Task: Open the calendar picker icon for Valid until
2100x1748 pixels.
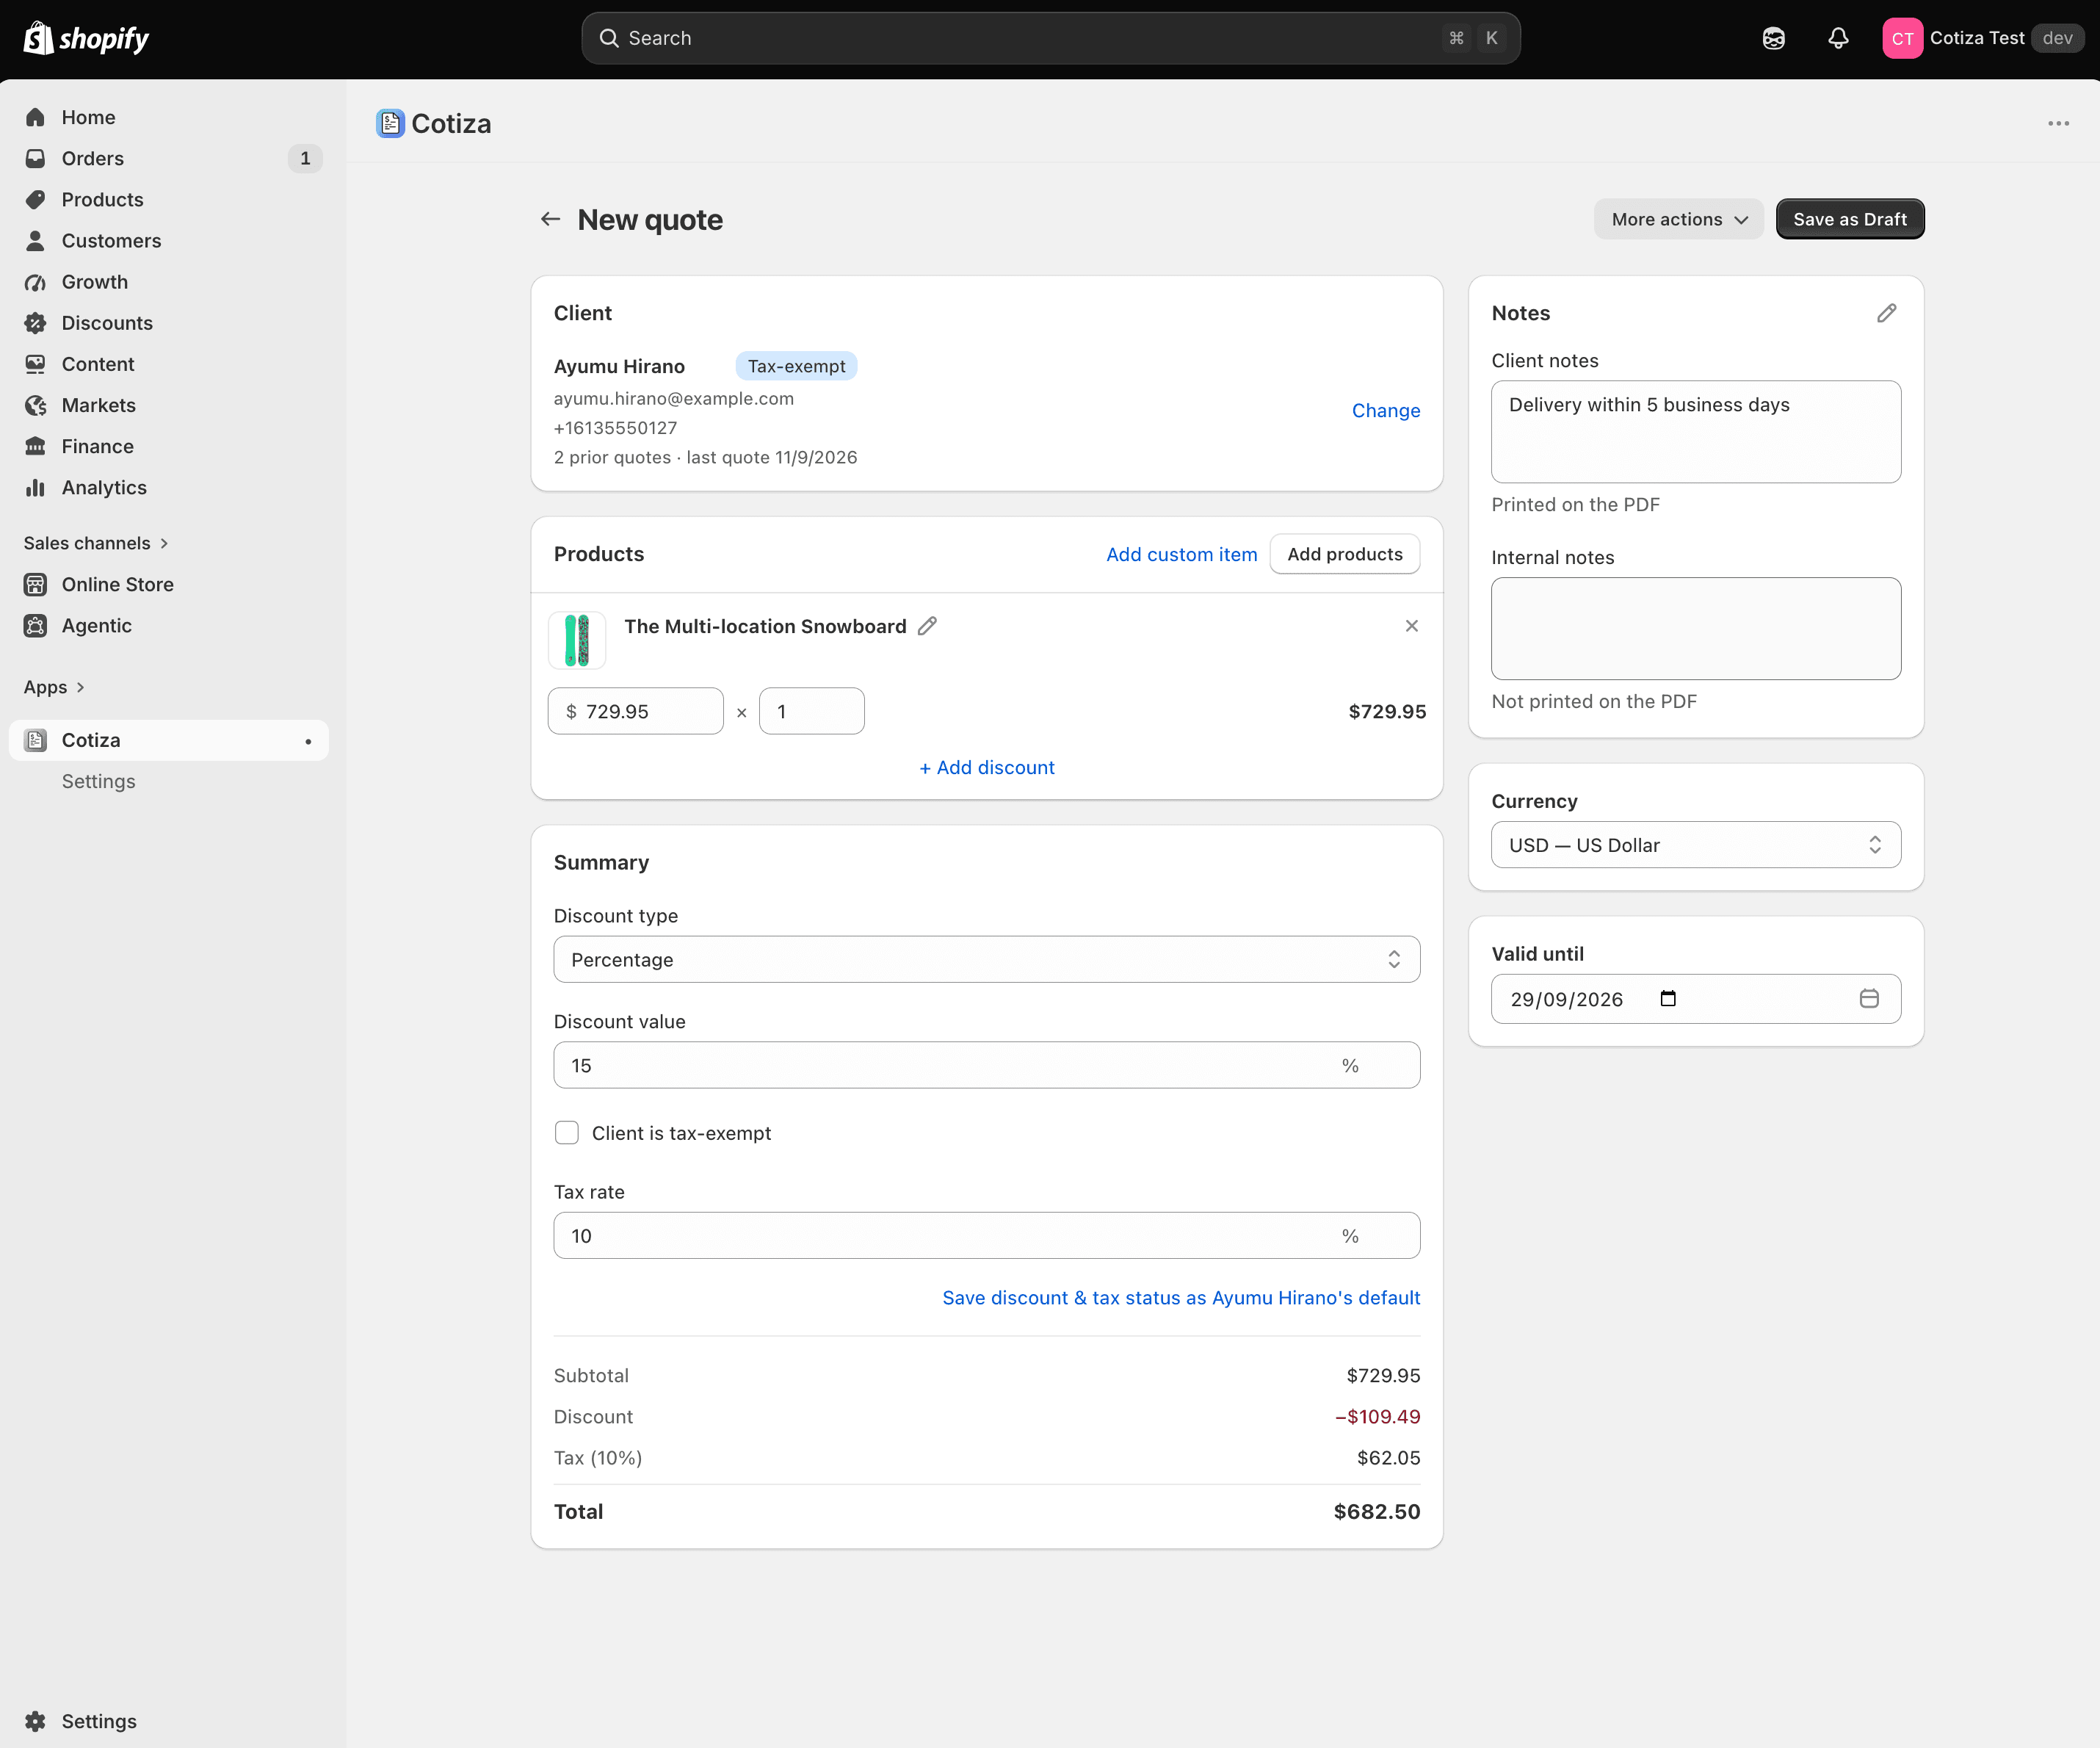Action: pyautogui.click(x=1869, y=998)
